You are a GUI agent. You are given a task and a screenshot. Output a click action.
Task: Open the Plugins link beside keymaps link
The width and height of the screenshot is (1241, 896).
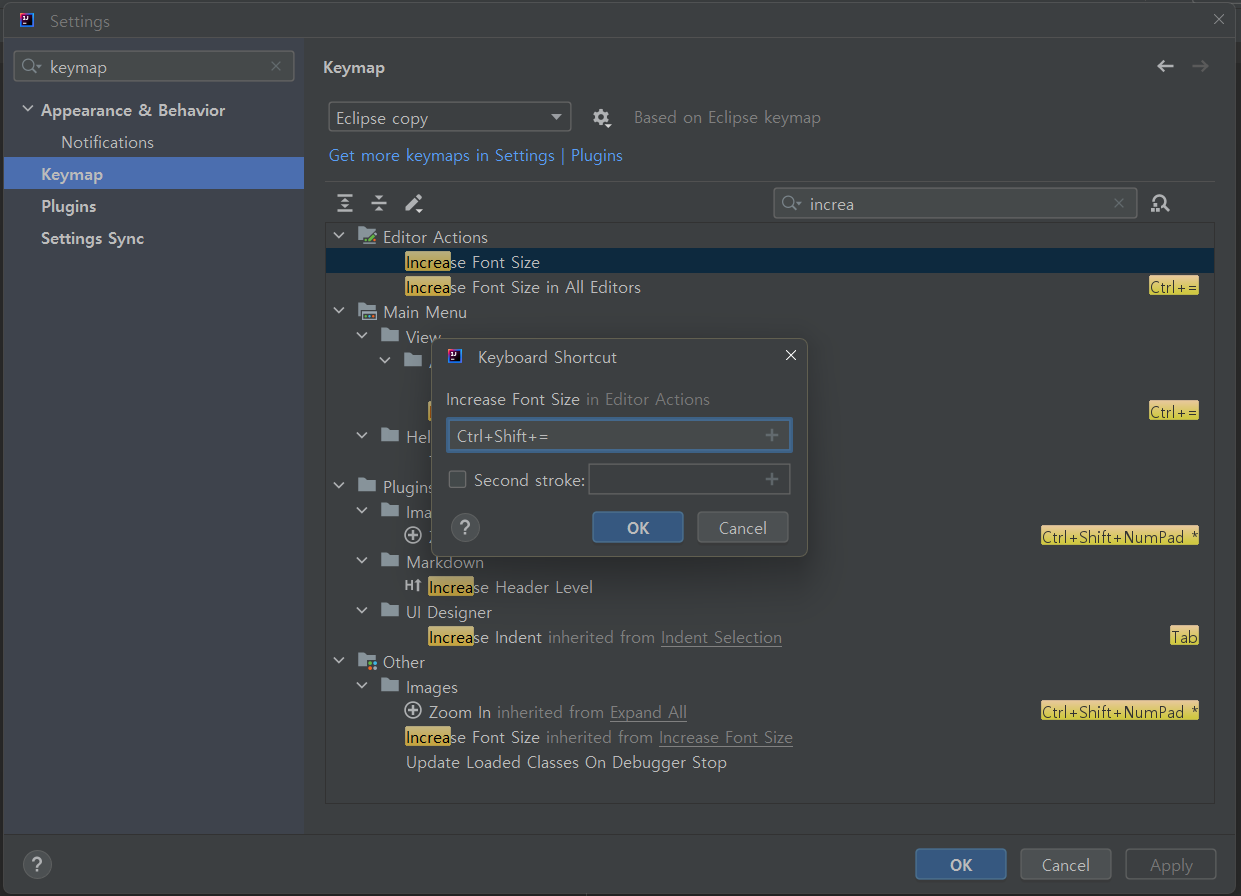click(597, 155)
